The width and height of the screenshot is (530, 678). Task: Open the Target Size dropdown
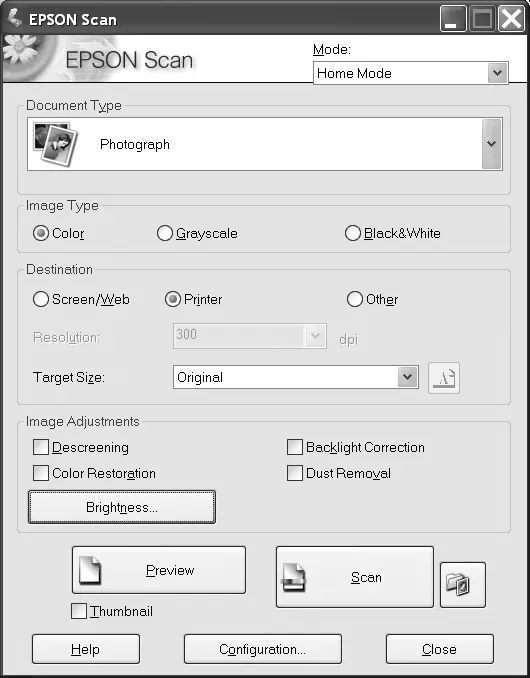pyautogui.click(x=296, y=377)
